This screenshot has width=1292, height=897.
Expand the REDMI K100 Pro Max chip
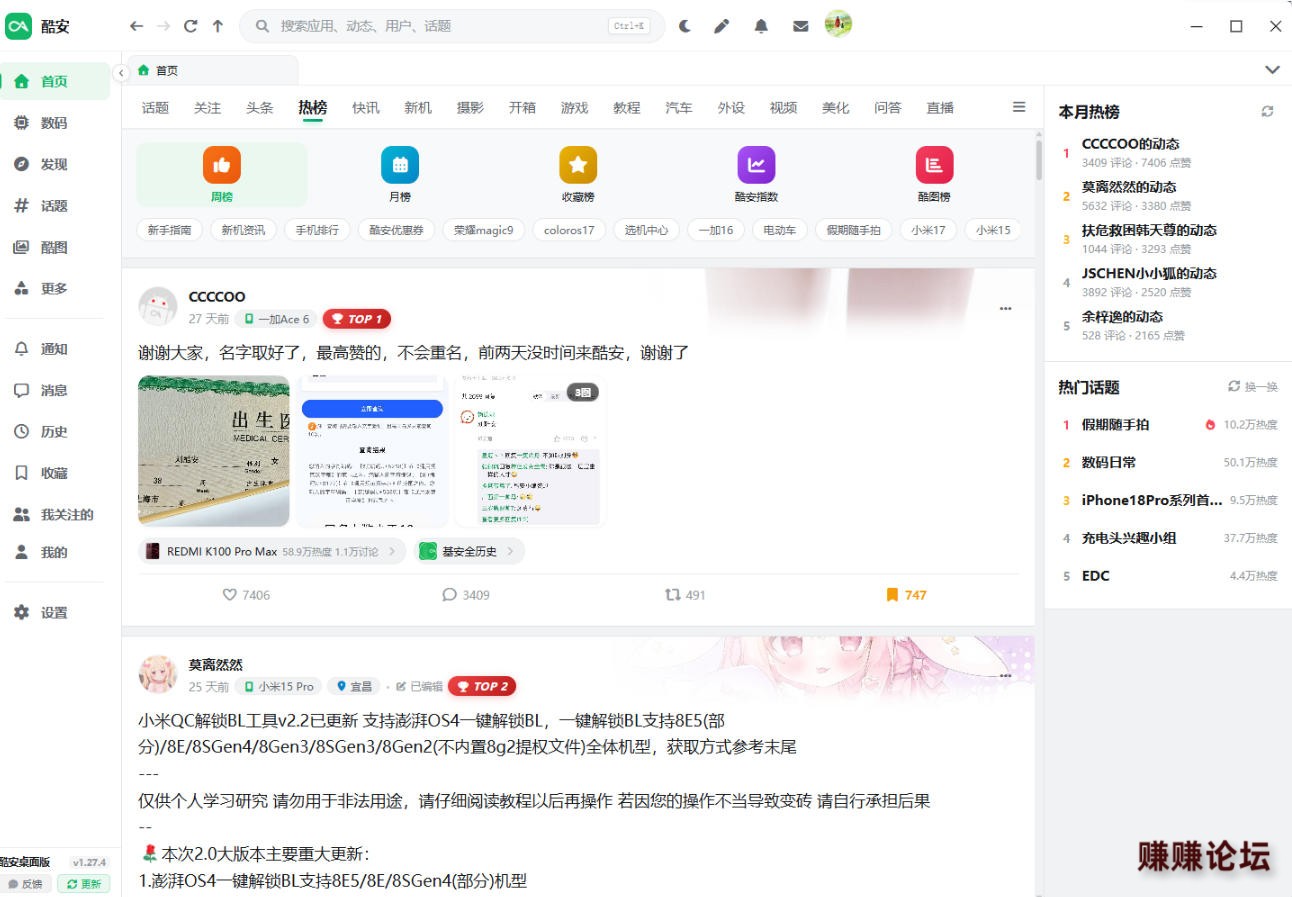click(272, 551)
